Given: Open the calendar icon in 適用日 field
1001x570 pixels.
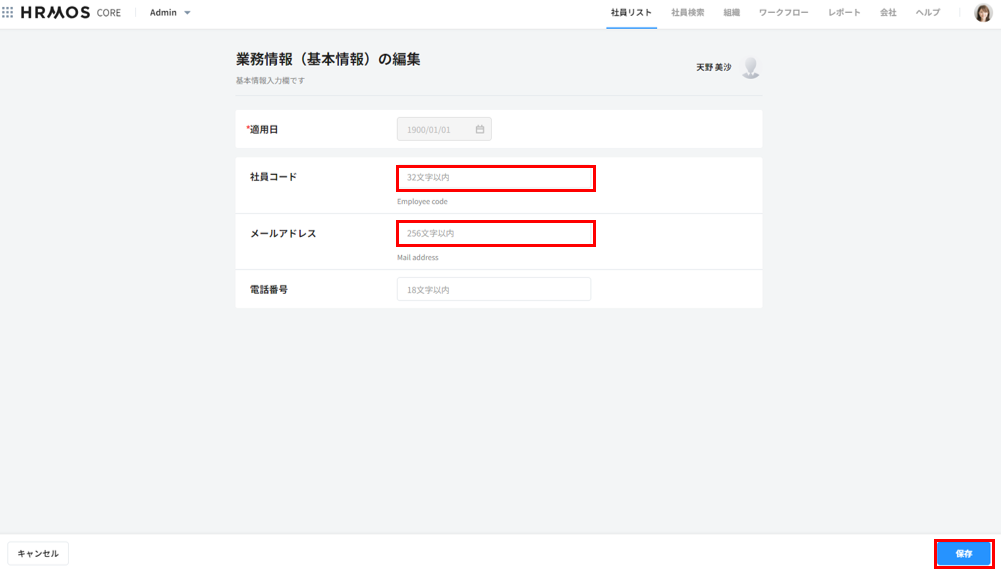Looking at the screenshot, I should 480,129.
